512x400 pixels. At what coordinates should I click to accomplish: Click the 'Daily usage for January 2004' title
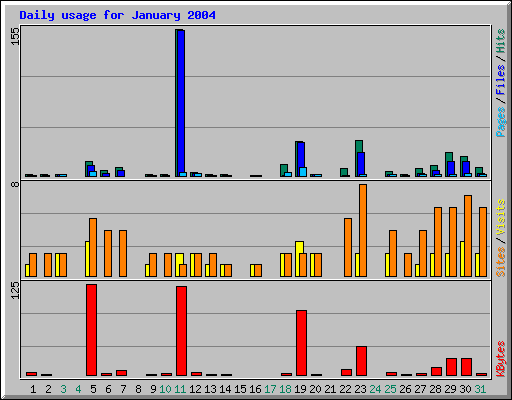[117, 15]
